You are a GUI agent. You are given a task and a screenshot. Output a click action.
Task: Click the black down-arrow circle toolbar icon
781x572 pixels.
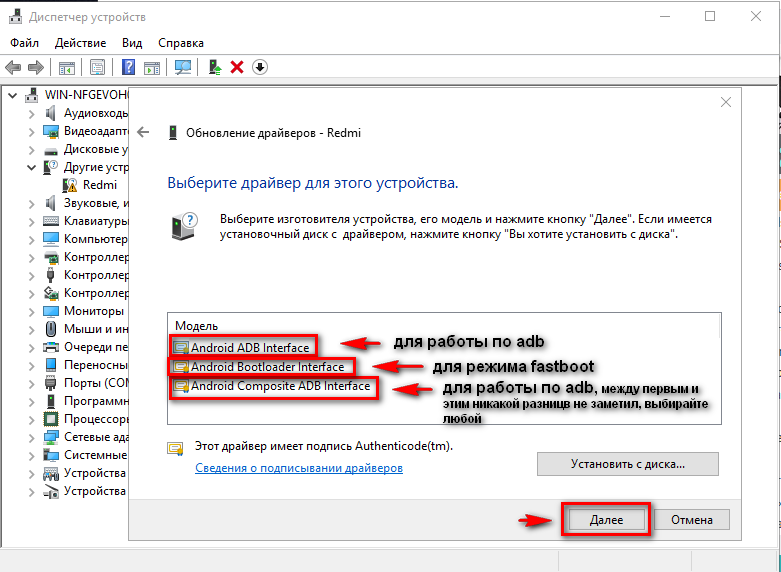click(x=260, y=67)
